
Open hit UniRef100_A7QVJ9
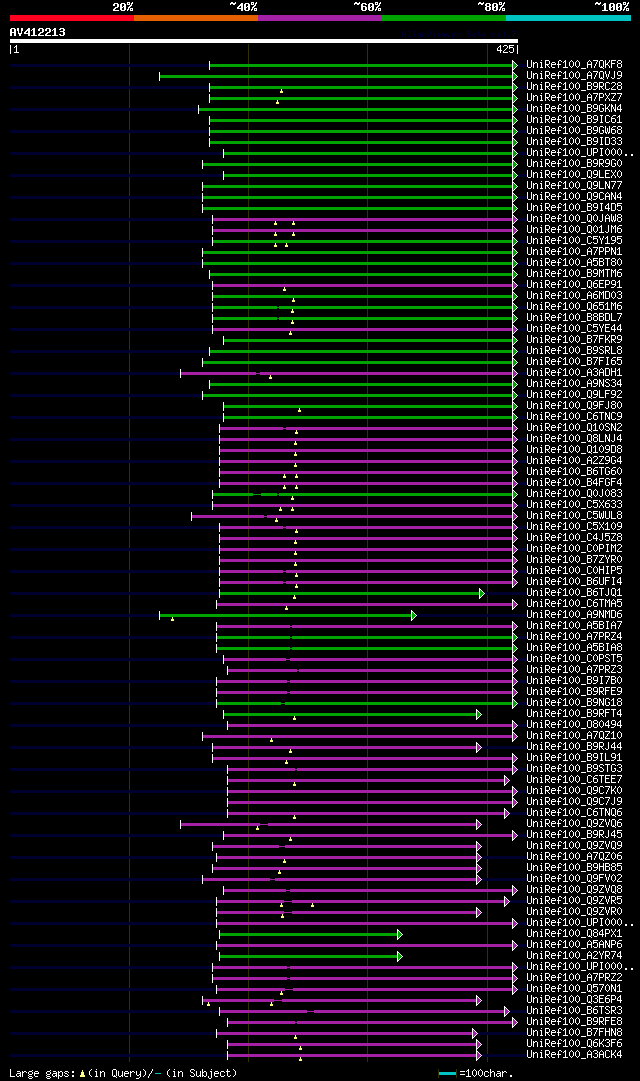click(x=574, y=76)
